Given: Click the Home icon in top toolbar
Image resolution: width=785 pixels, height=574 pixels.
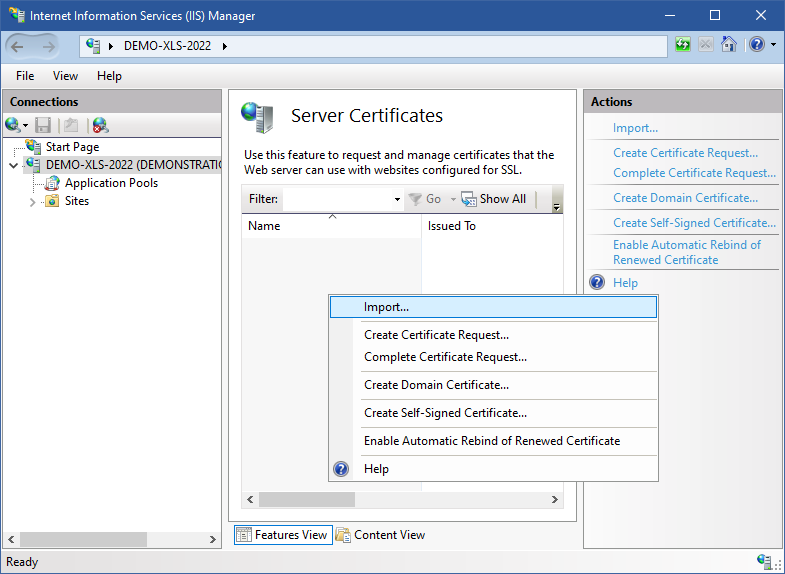Looking at the screenshot, I should (x=729, y=45).
